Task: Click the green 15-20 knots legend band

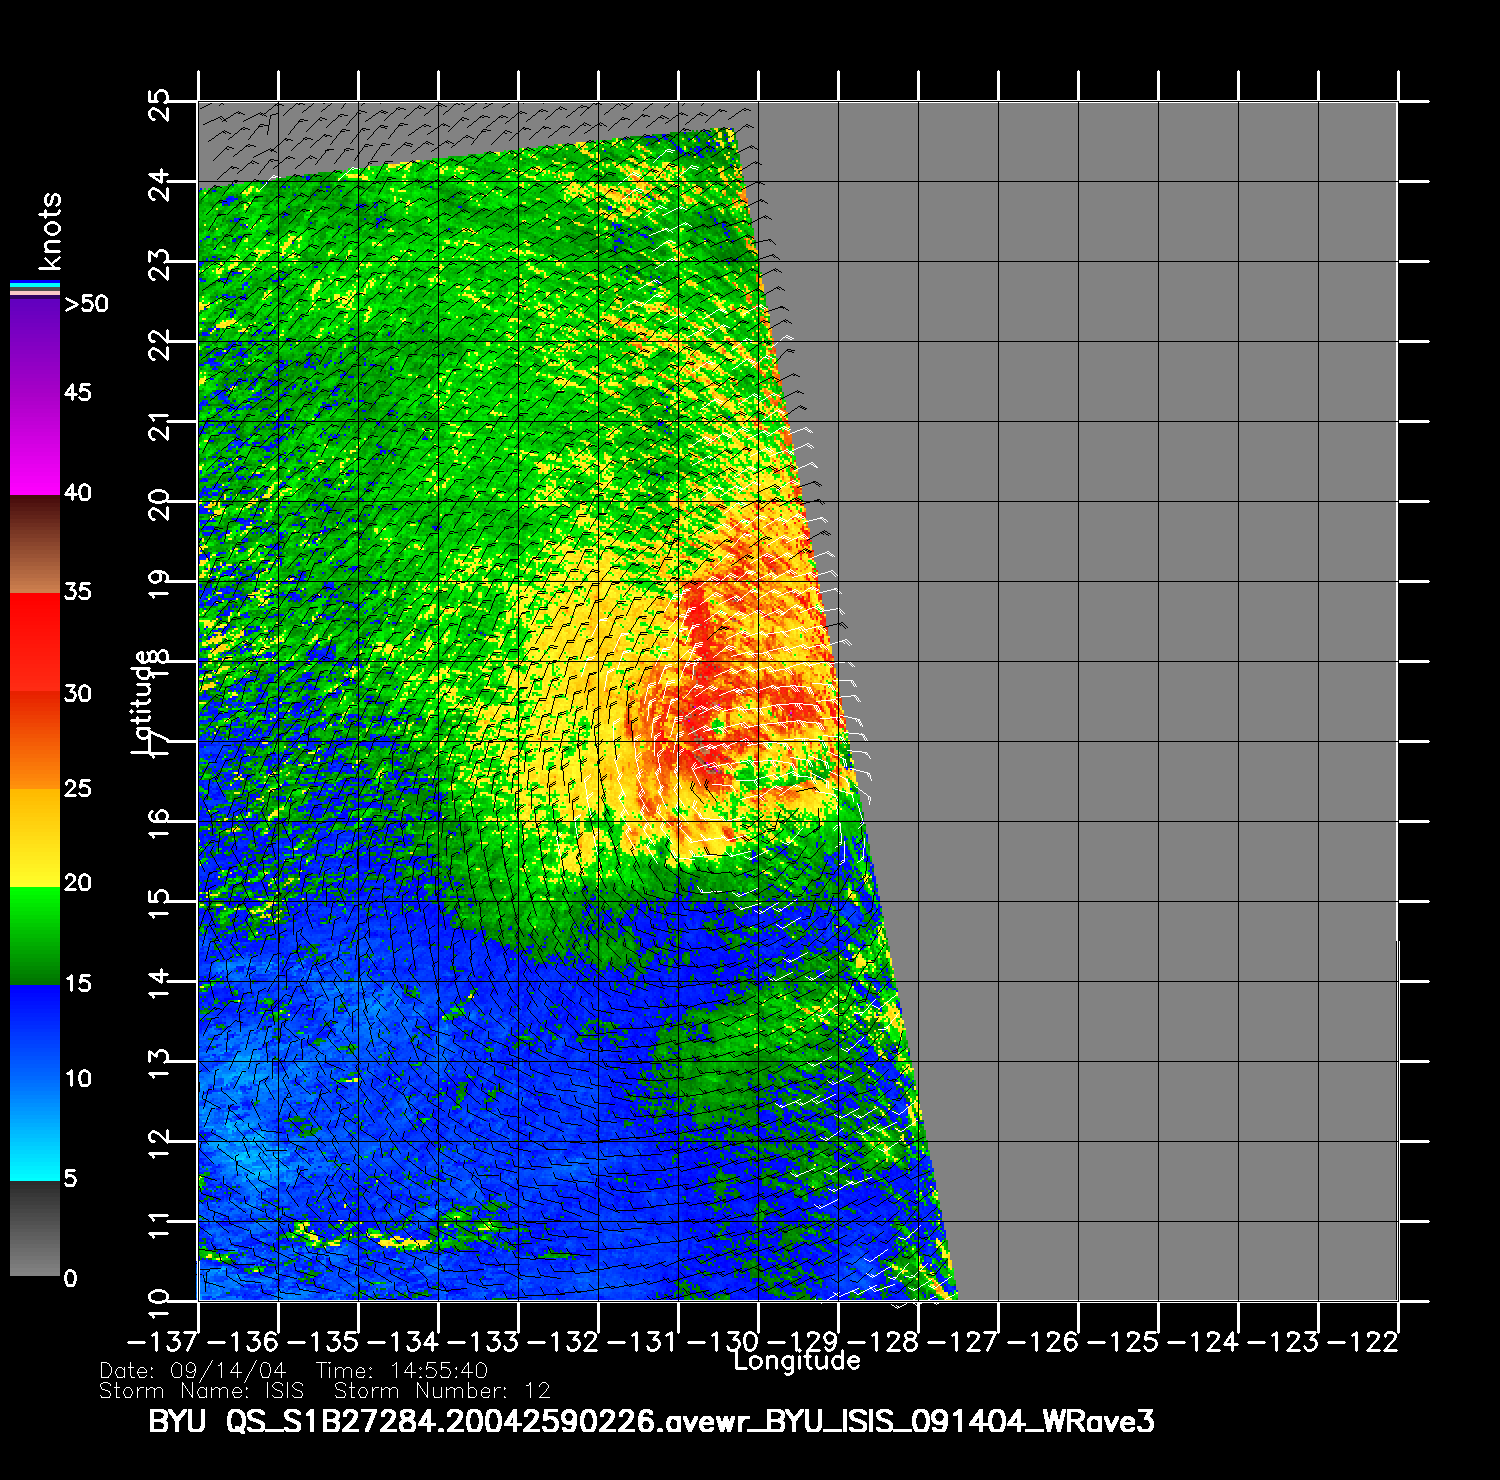Action: (x=35, y=936)
